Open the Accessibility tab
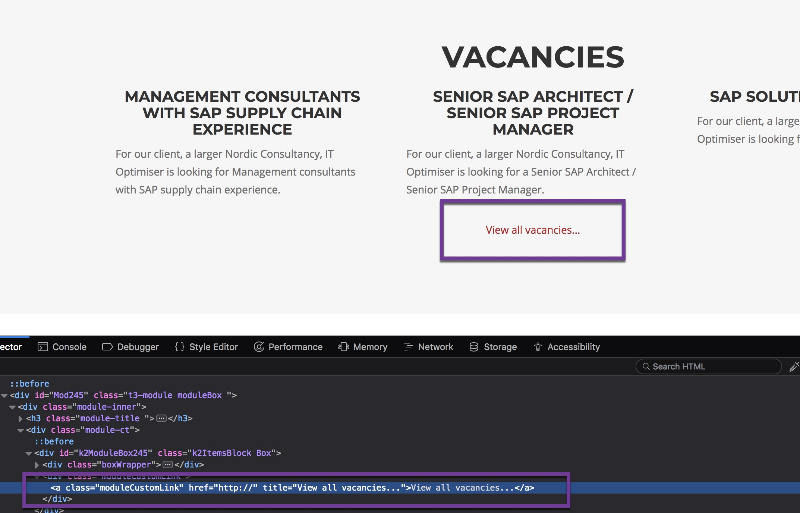Viewport: 800px width, 513px height. coord(567,347)
